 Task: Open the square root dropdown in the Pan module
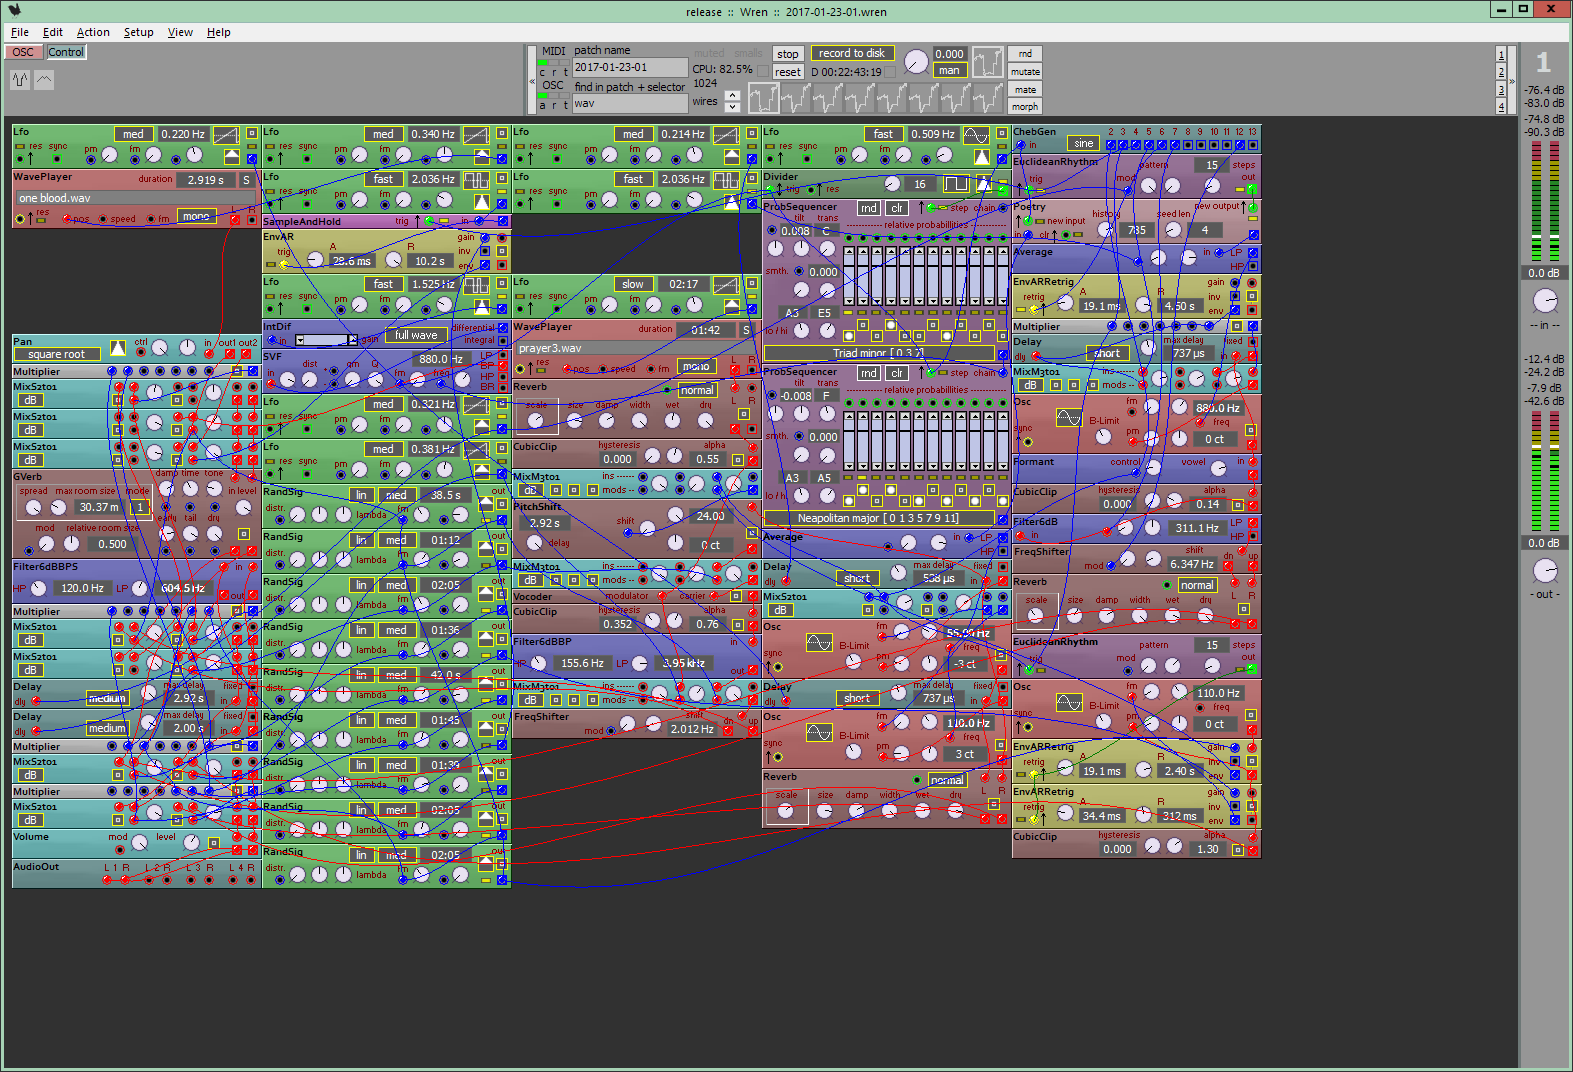tap(56, 354)
